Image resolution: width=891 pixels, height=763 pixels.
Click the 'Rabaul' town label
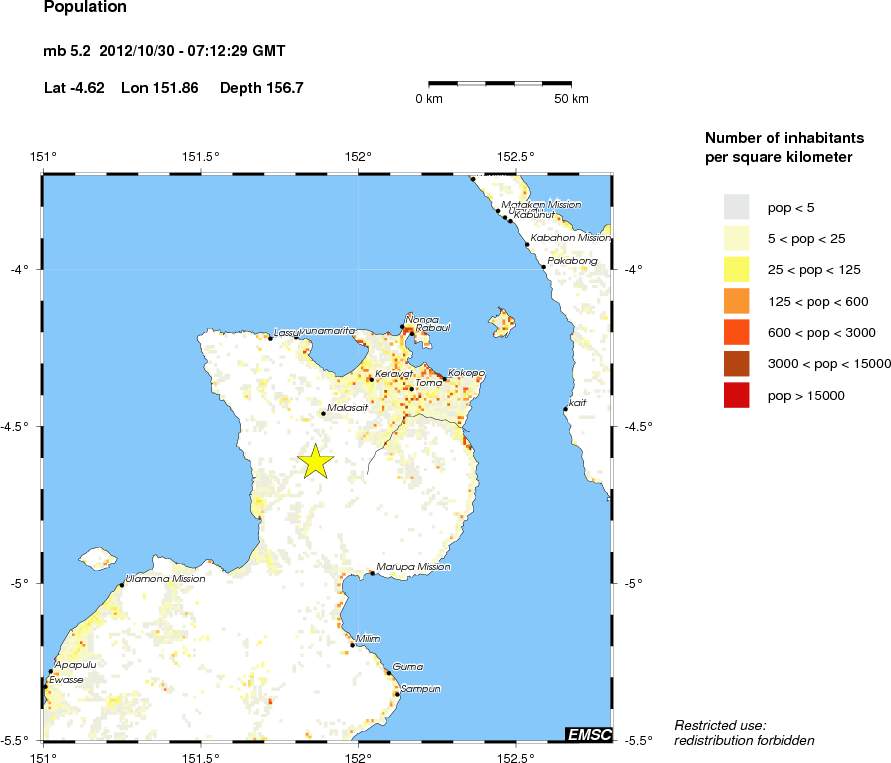[x=433, y=328]
